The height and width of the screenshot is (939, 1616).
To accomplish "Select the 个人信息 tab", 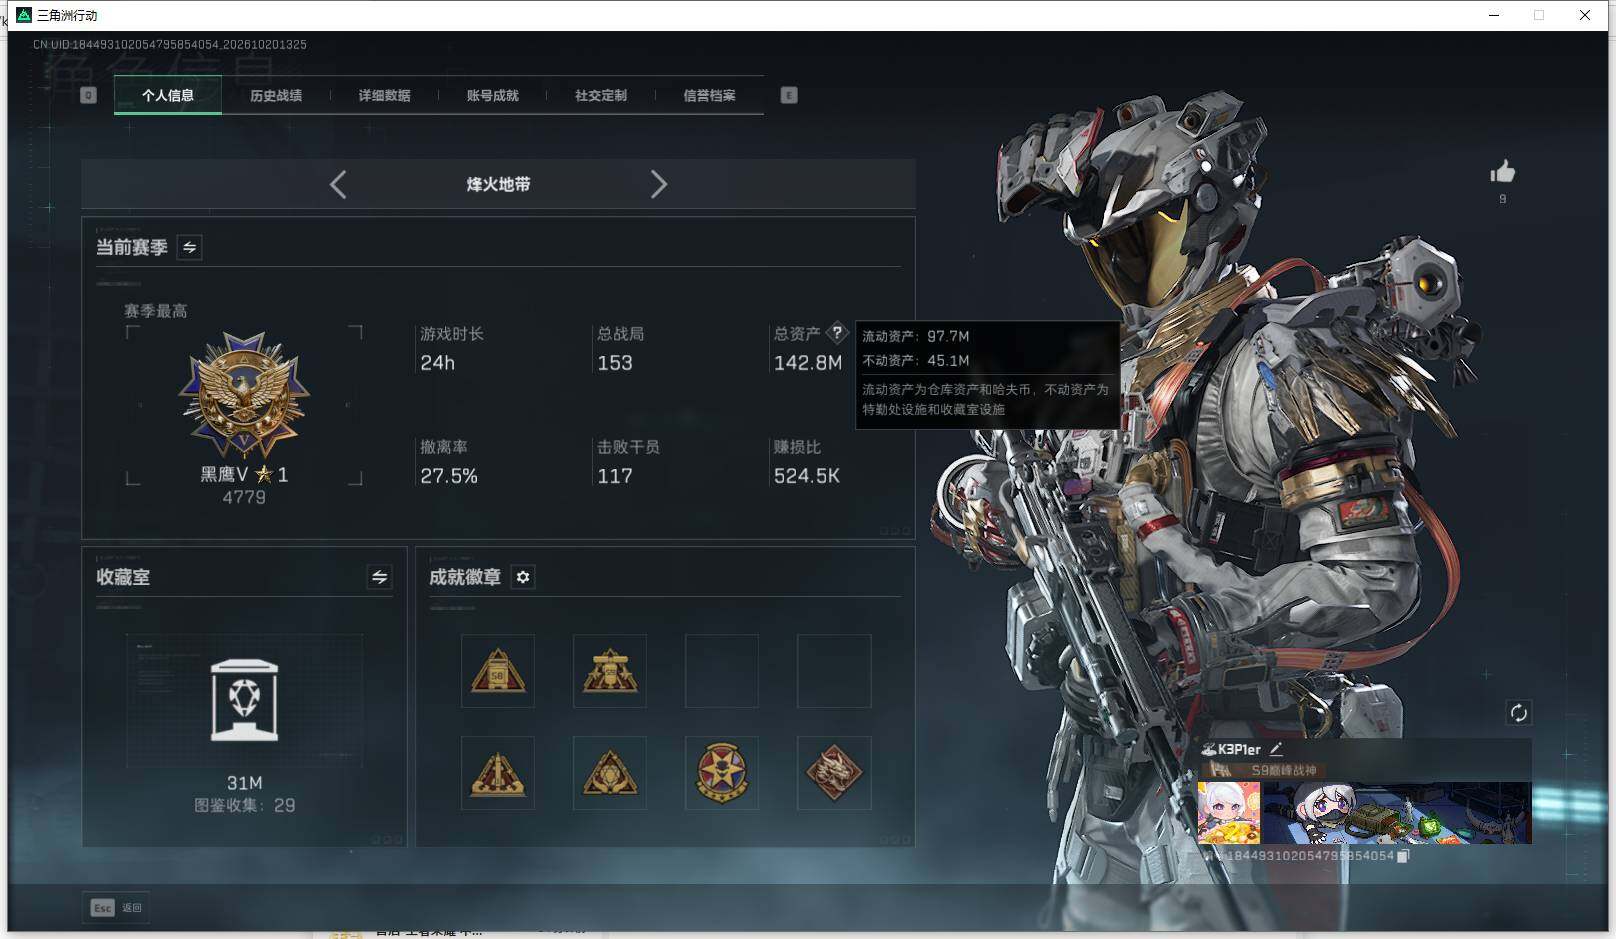I will point(168,96).
